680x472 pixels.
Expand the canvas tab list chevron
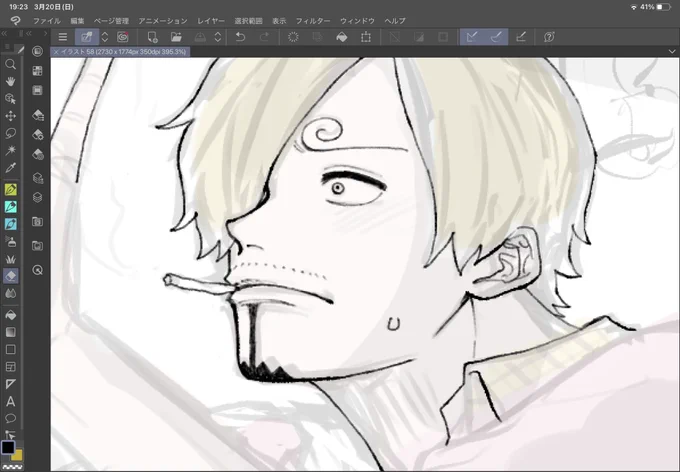pyautogui.click(x=672, y=52)
